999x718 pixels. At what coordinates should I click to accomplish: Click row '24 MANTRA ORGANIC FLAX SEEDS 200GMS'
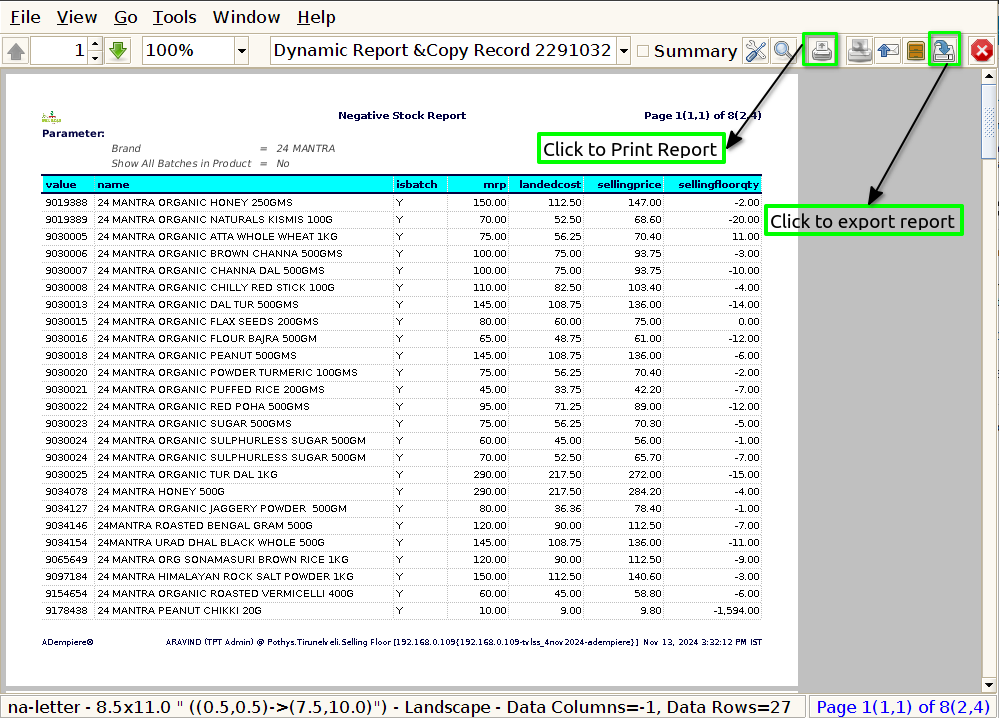[401, 322]
